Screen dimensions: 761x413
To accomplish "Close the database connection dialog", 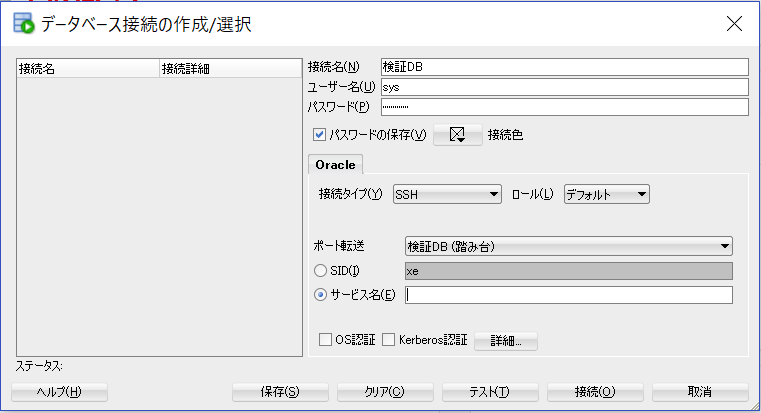I will (x=734, y=24).
